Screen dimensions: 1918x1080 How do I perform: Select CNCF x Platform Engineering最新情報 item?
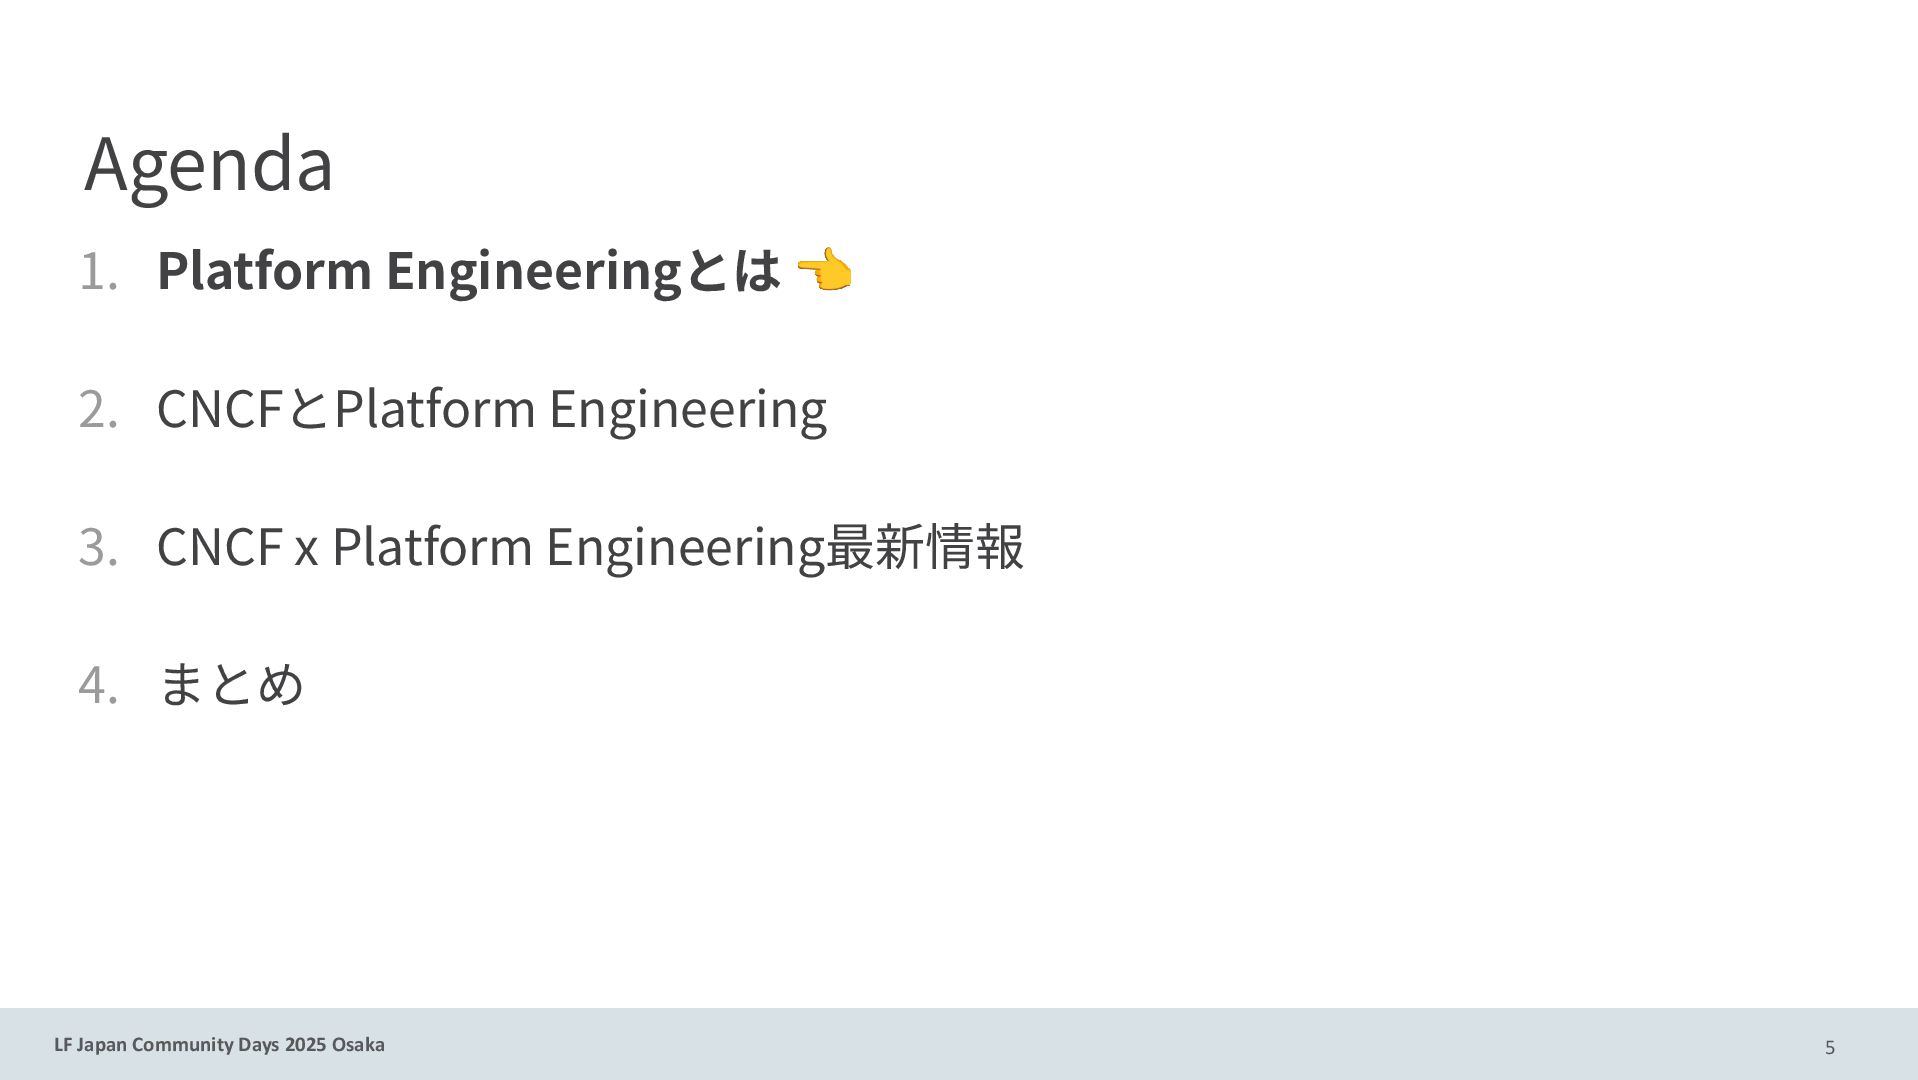coord(590,547)
